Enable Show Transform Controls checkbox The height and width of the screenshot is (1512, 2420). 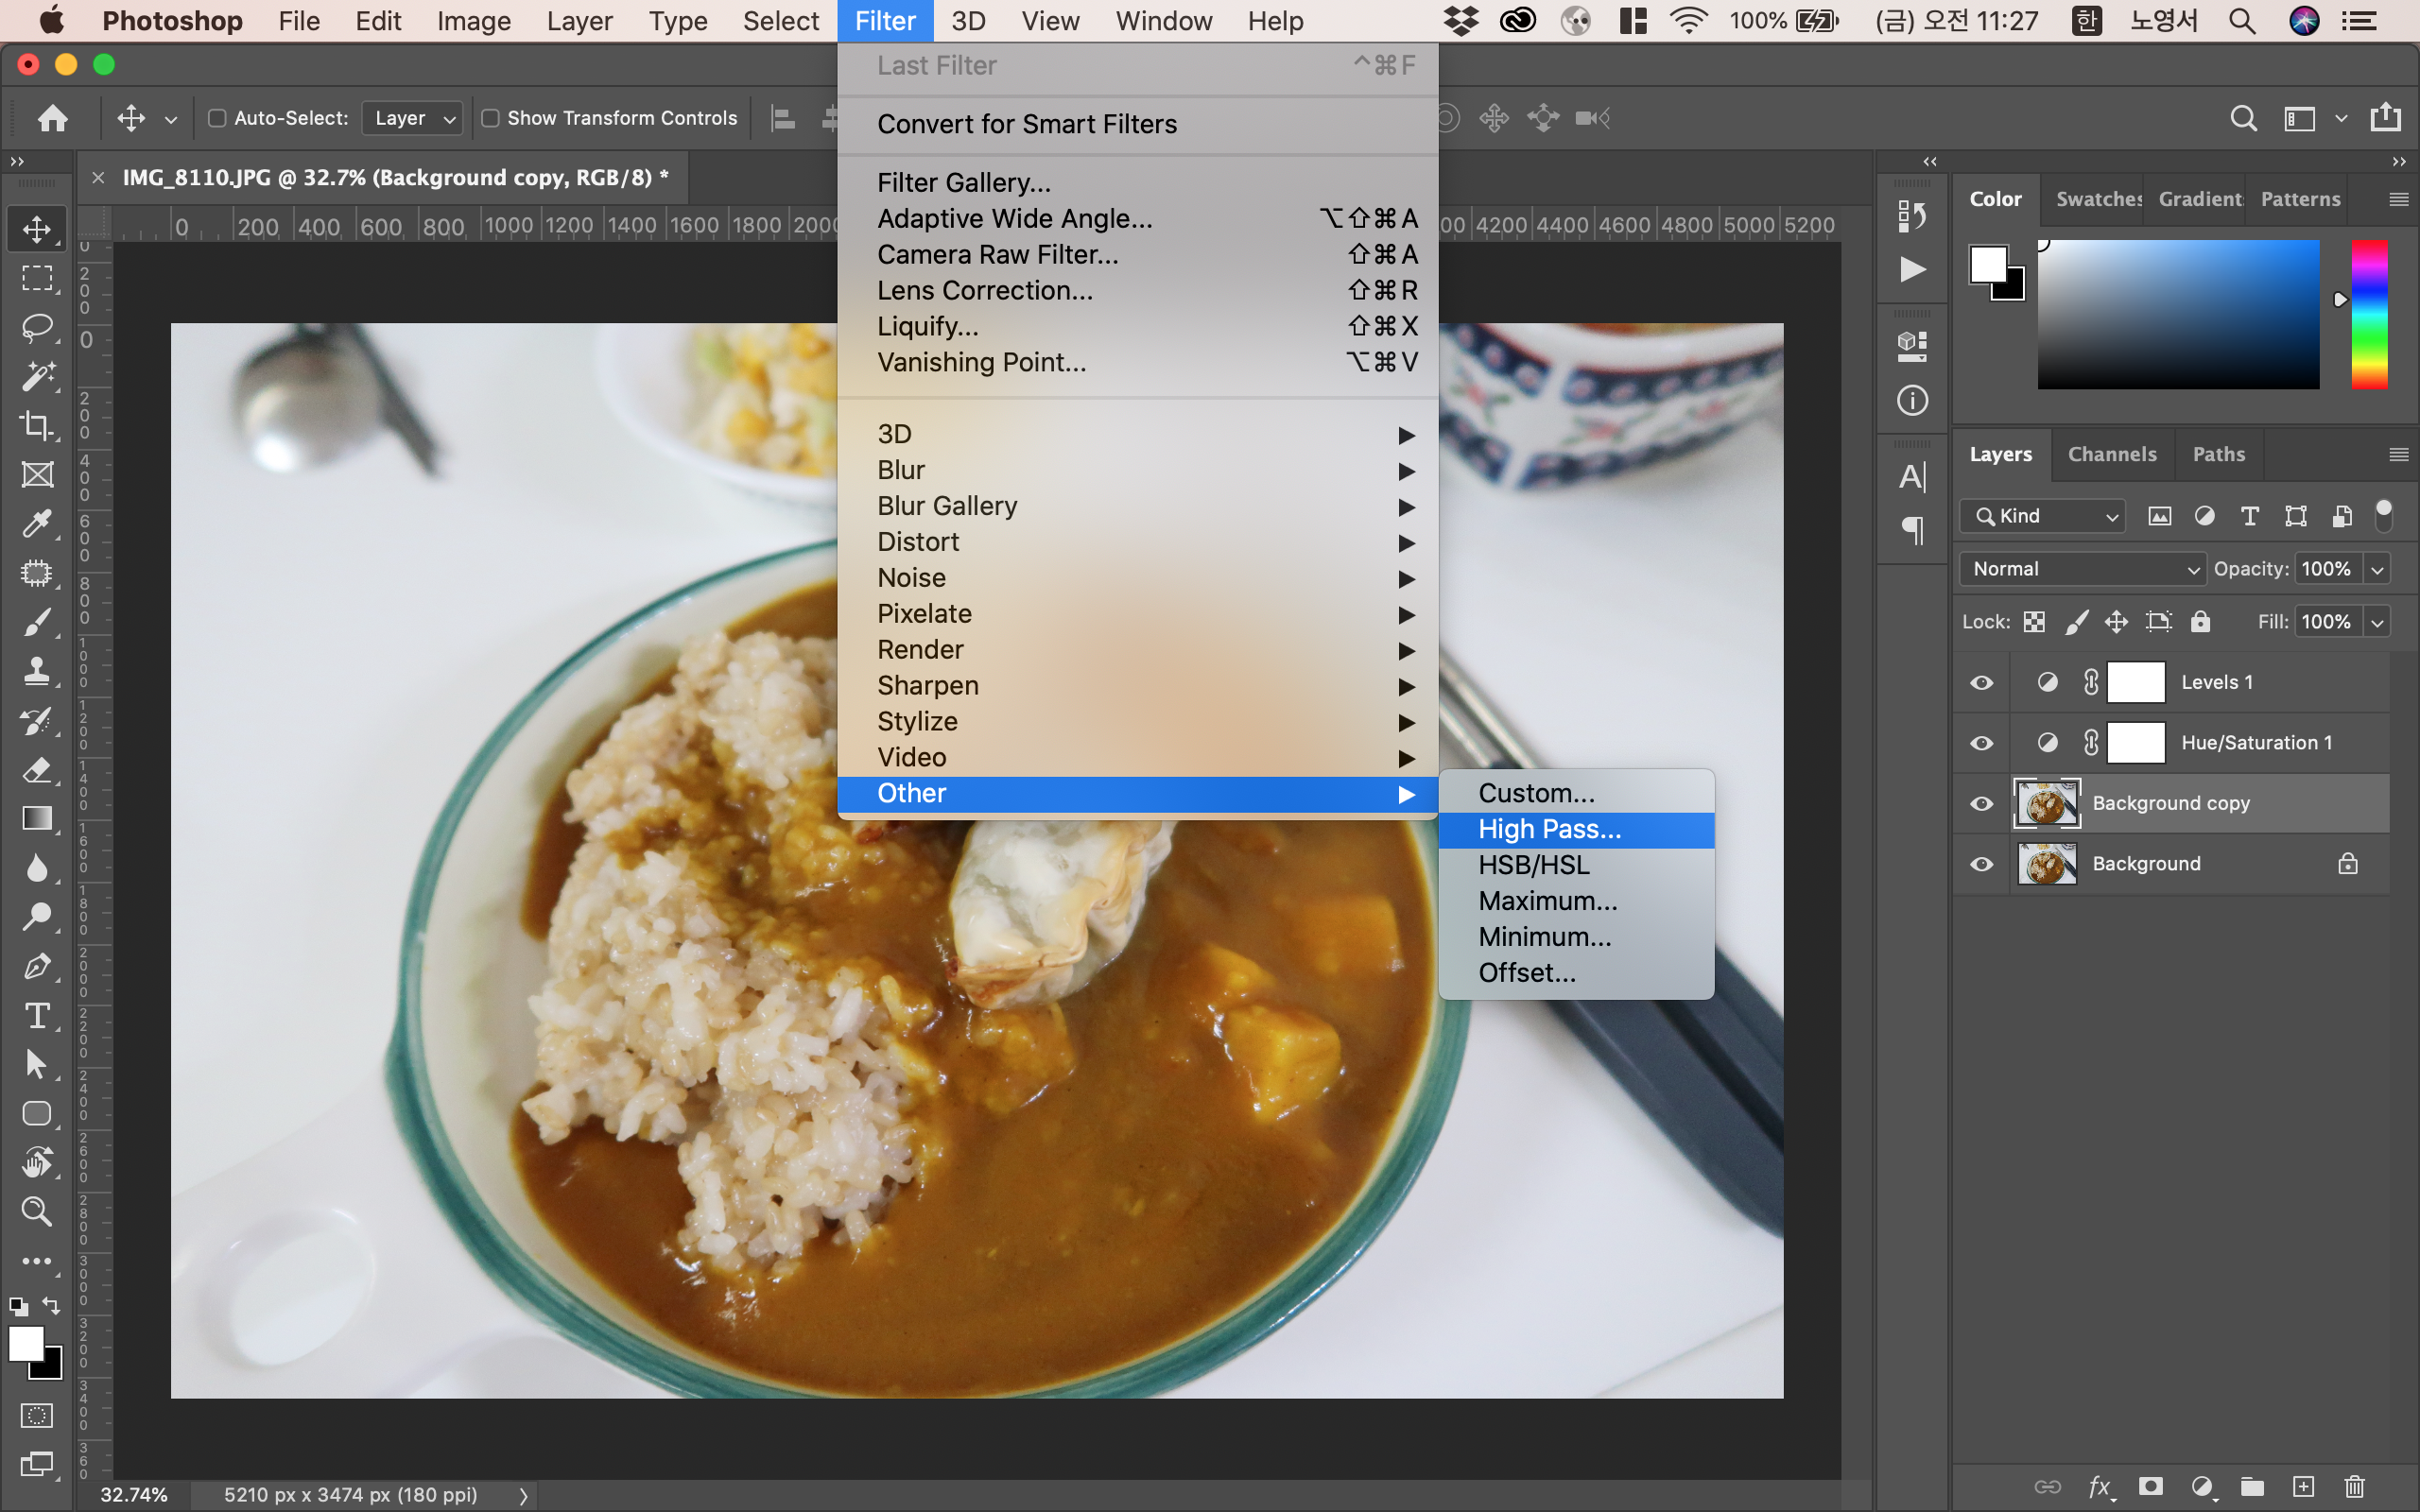491,118
